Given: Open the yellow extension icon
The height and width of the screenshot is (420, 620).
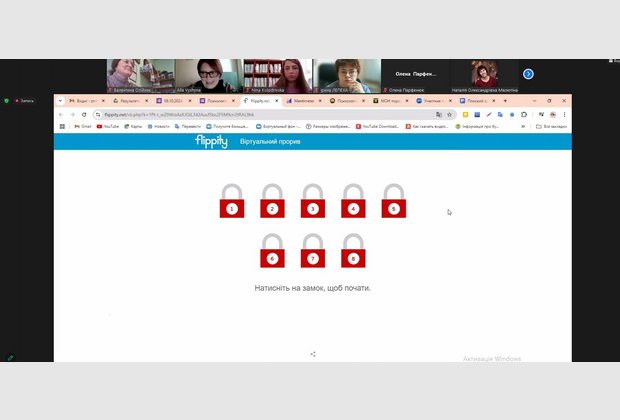Looking at the screenshot, I should pyautogui.click(x=465, y=115).
